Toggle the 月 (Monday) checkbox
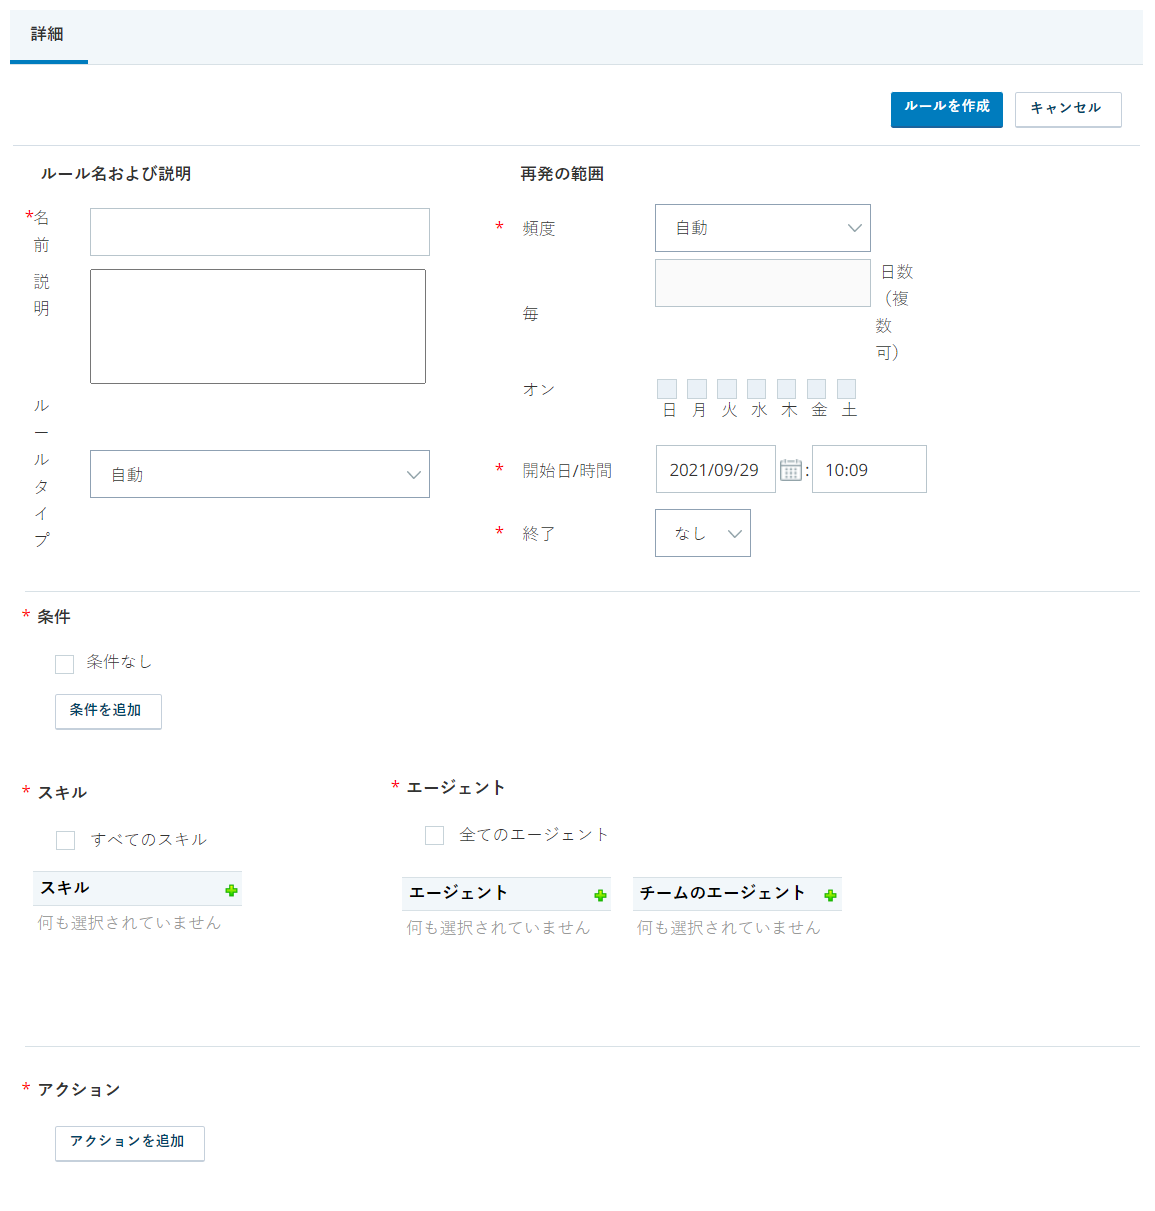Viewport: 1155px width, 1211px height. point(697,389)
